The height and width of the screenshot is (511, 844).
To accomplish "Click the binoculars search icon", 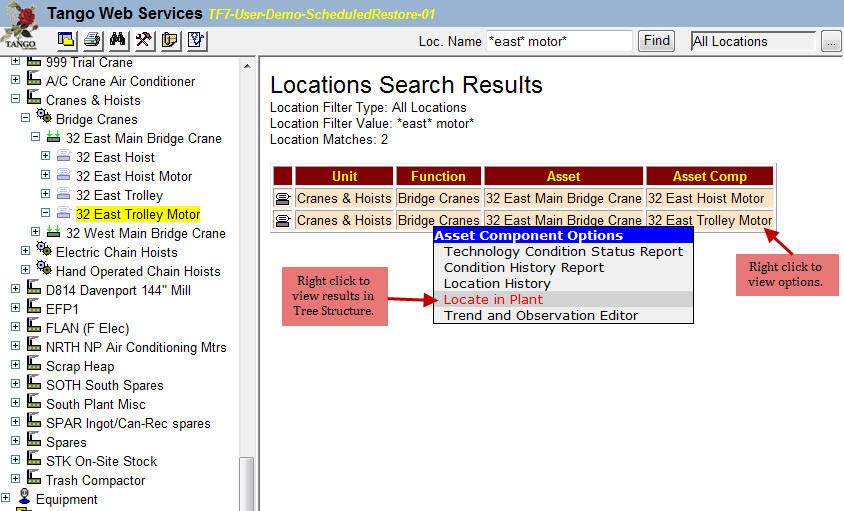I will [x=119, y=40].
